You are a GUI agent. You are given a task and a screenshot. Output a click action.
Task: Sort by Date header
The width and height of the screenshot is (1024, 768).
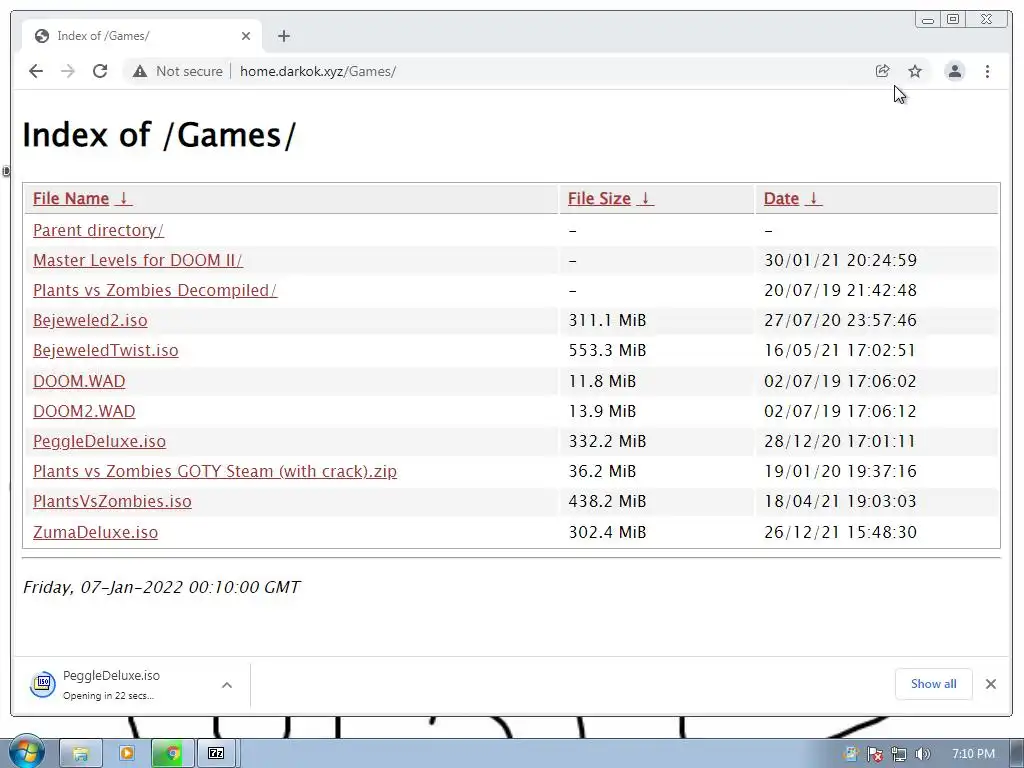coord(781,199)
